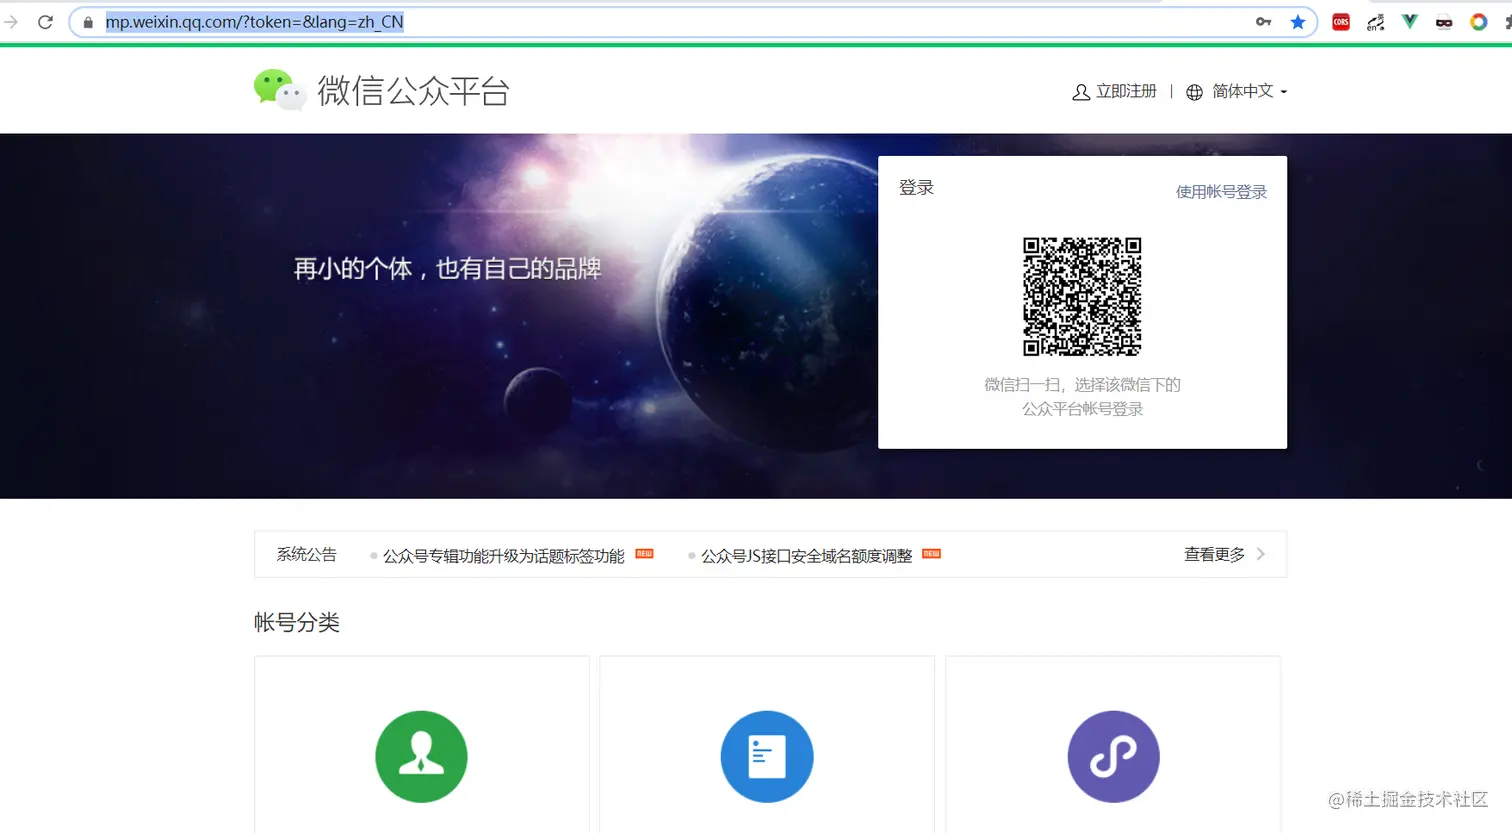Click the 微信扫一扫 scan instruction text

1082,397
